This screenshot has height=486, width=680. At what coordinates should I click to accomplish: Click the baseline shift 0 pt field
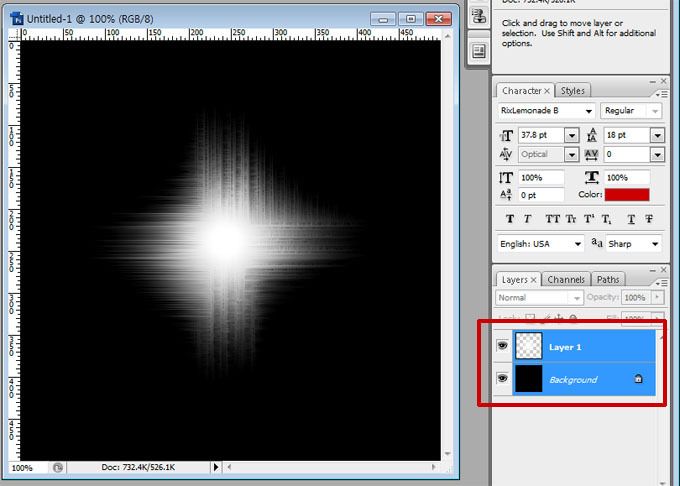pos(541,195)
